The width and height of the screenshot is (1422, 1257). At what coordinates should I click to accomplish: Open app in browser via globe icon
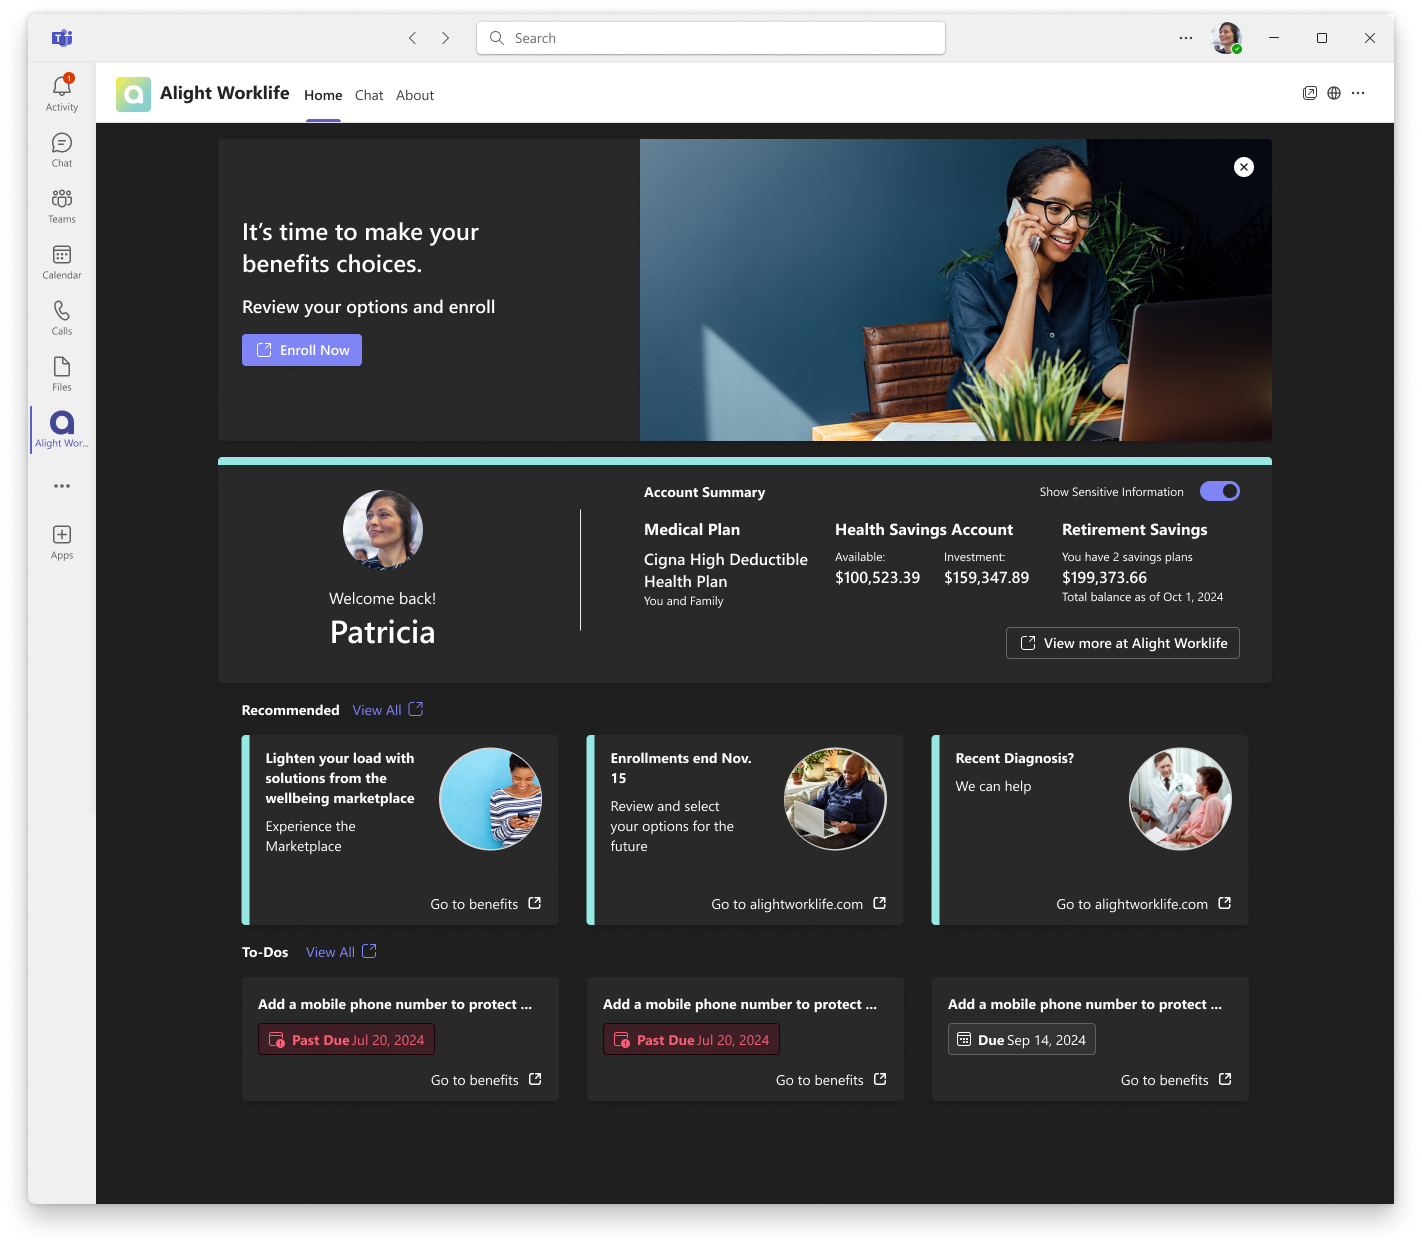1334,93
